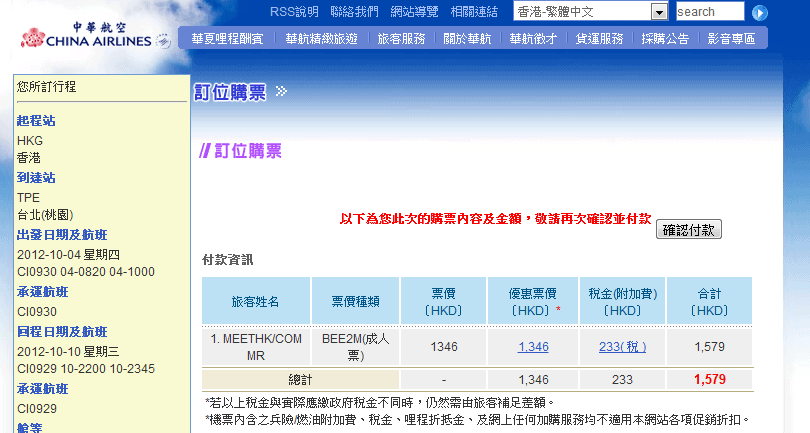Click the arrows icon beside 訂位購票 heading
The width and height of the screenshot is (810, 433).
point(281,92)
